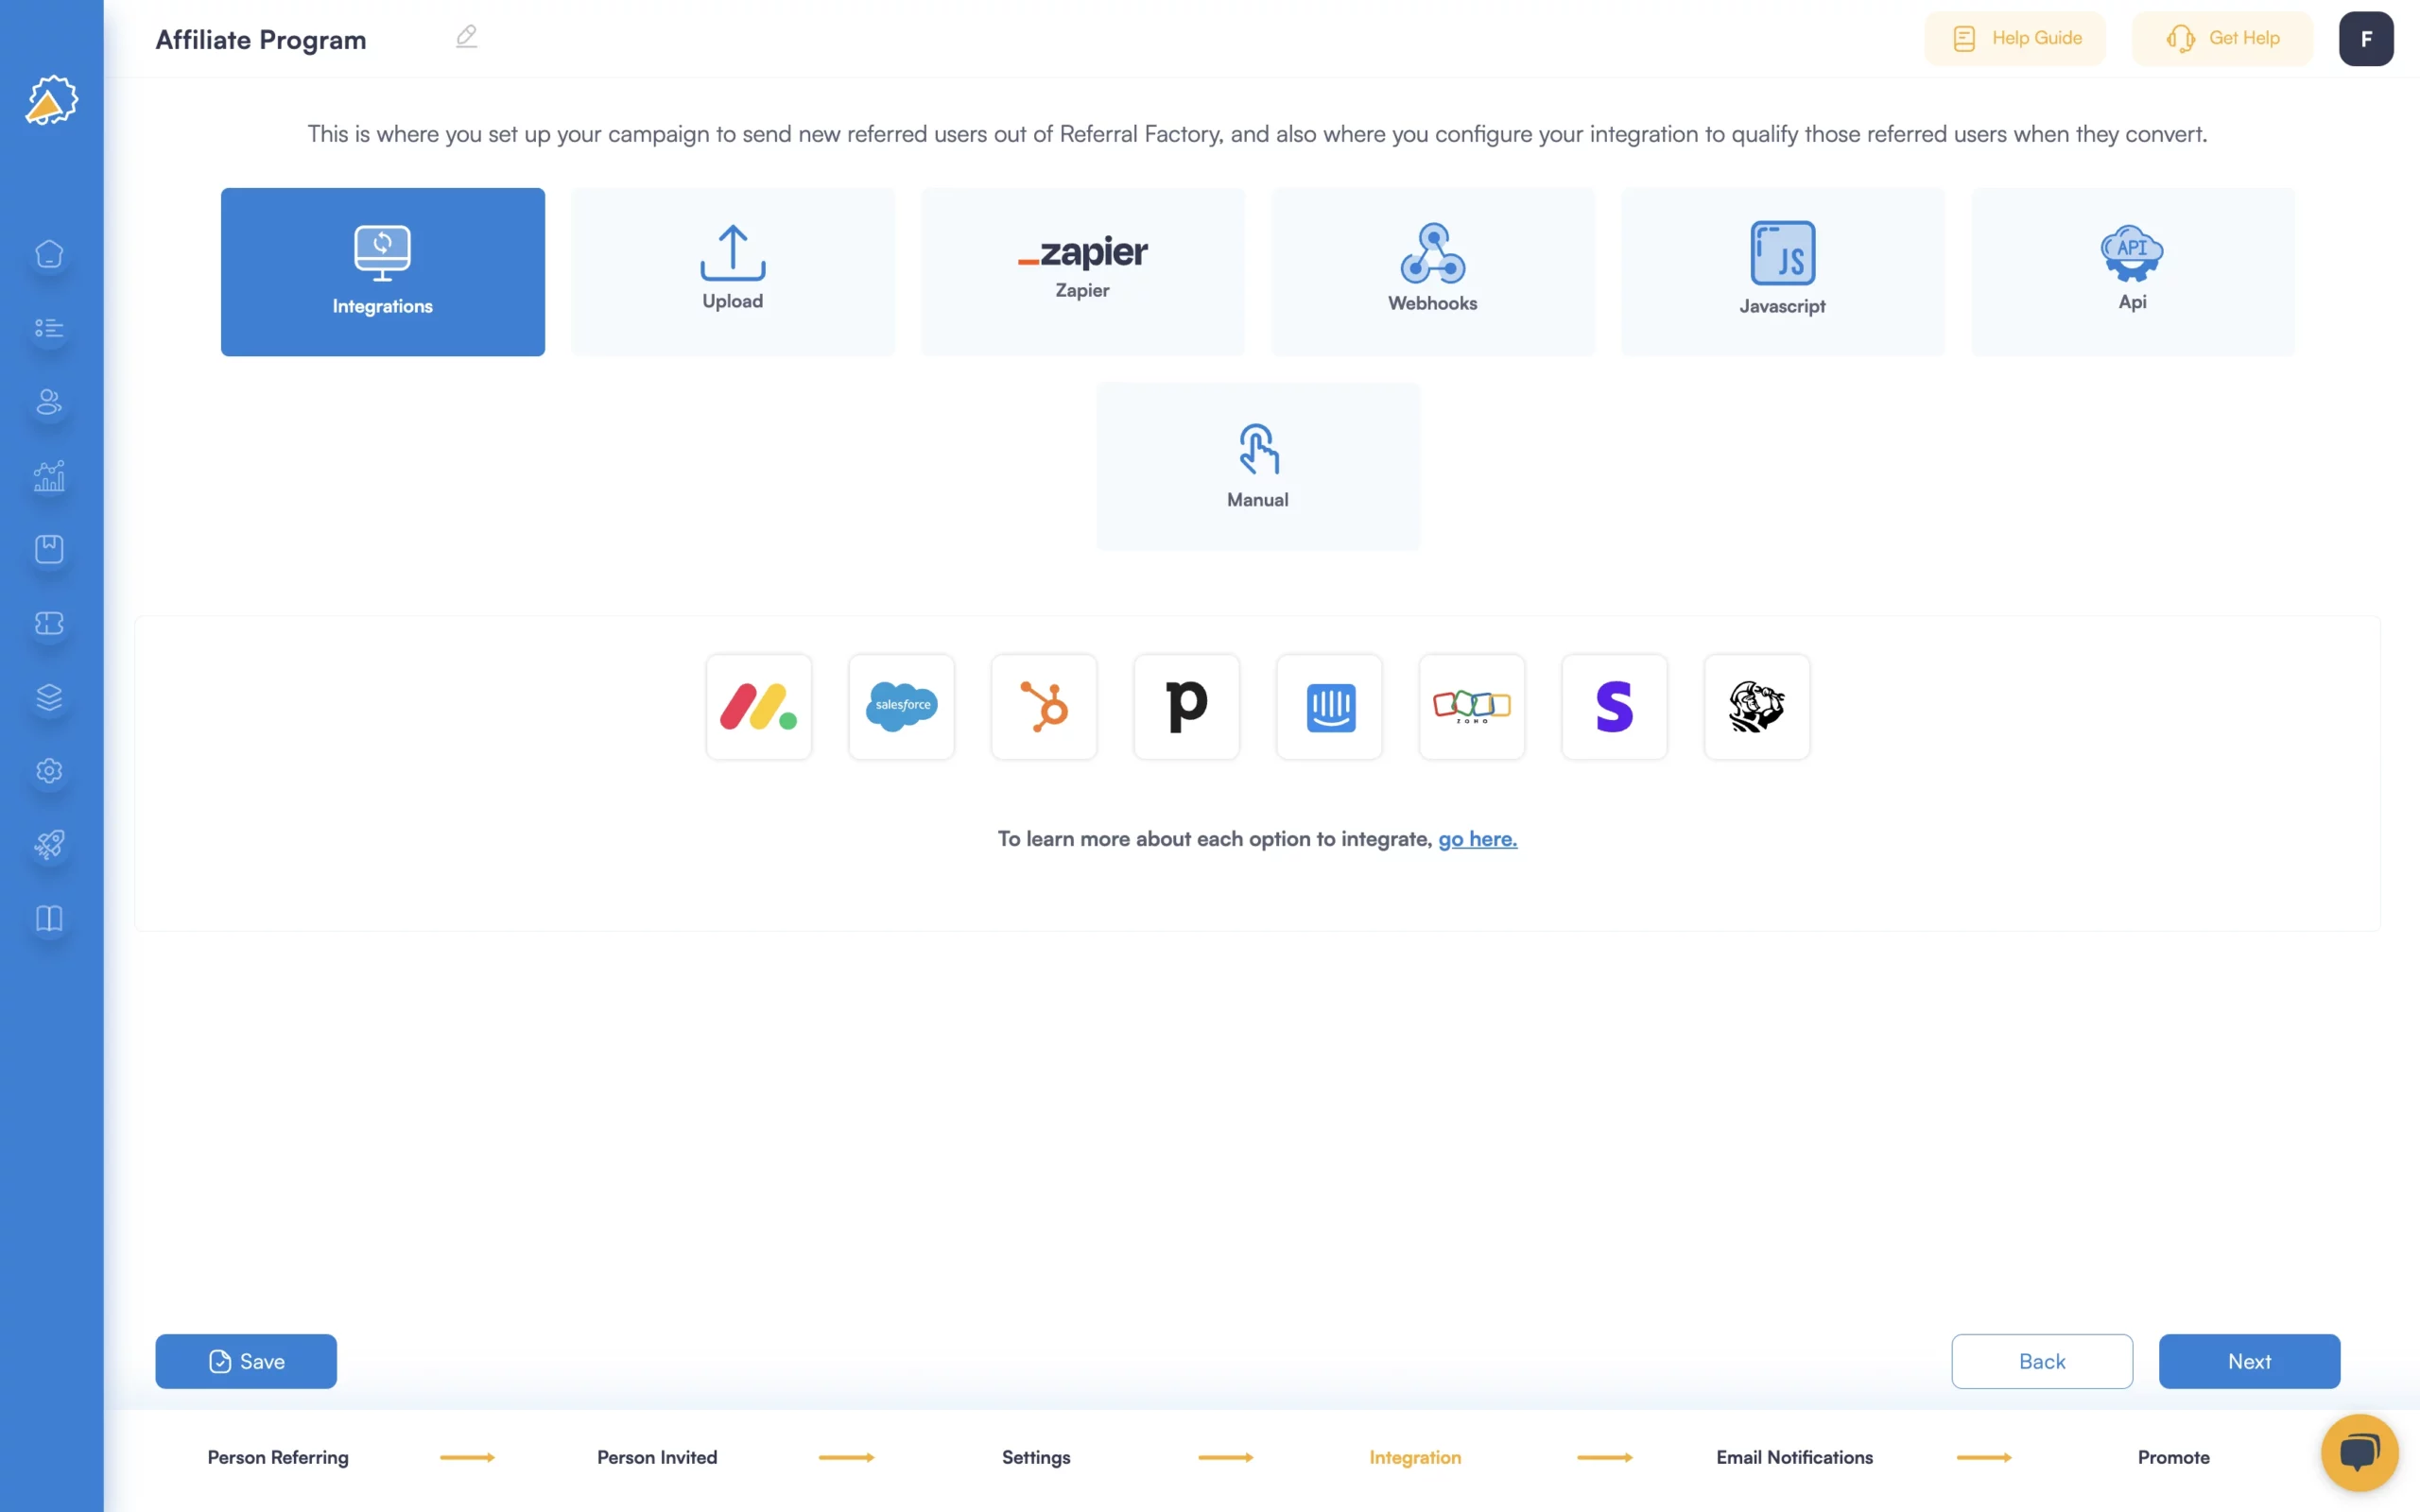This screenshot has width=2420, height=1512.
Task: Click the go here learn more link
Action: tap(1476, 838)
